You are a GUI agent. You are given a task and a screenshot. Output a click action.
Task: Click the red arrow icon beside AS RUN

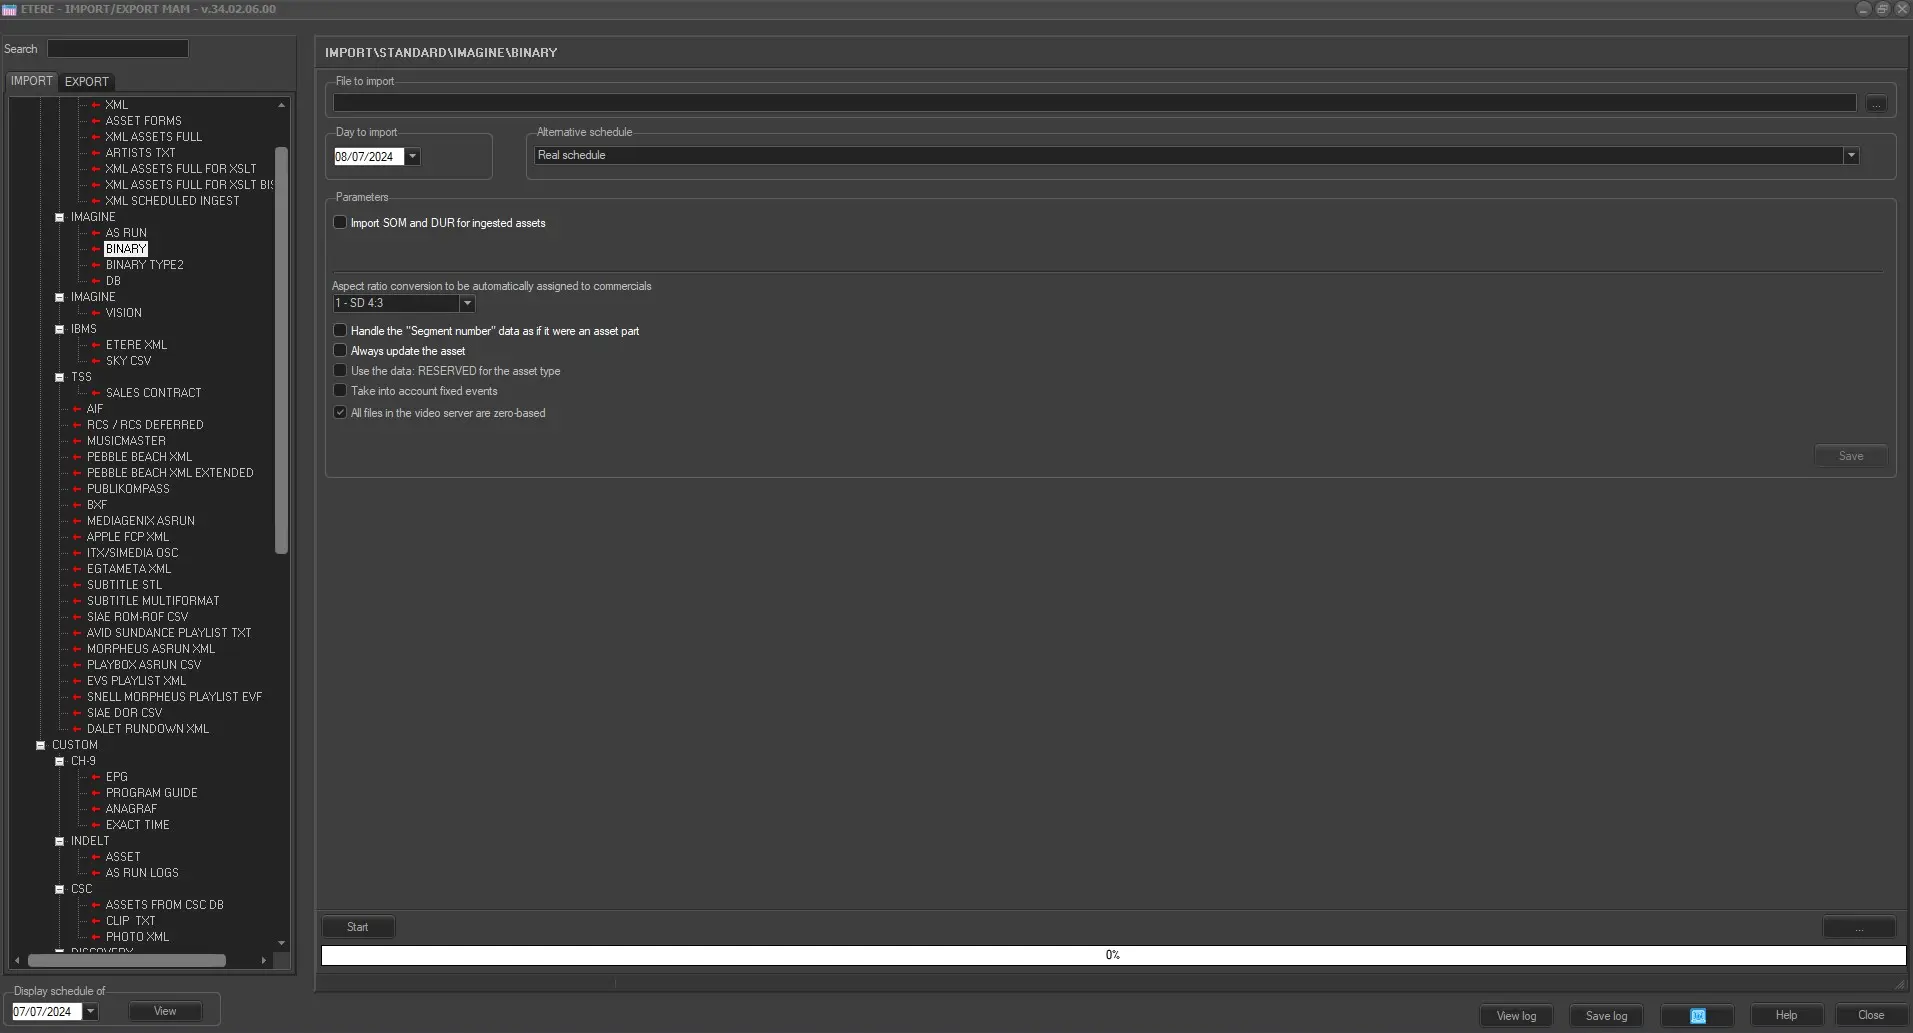point(96,233)
